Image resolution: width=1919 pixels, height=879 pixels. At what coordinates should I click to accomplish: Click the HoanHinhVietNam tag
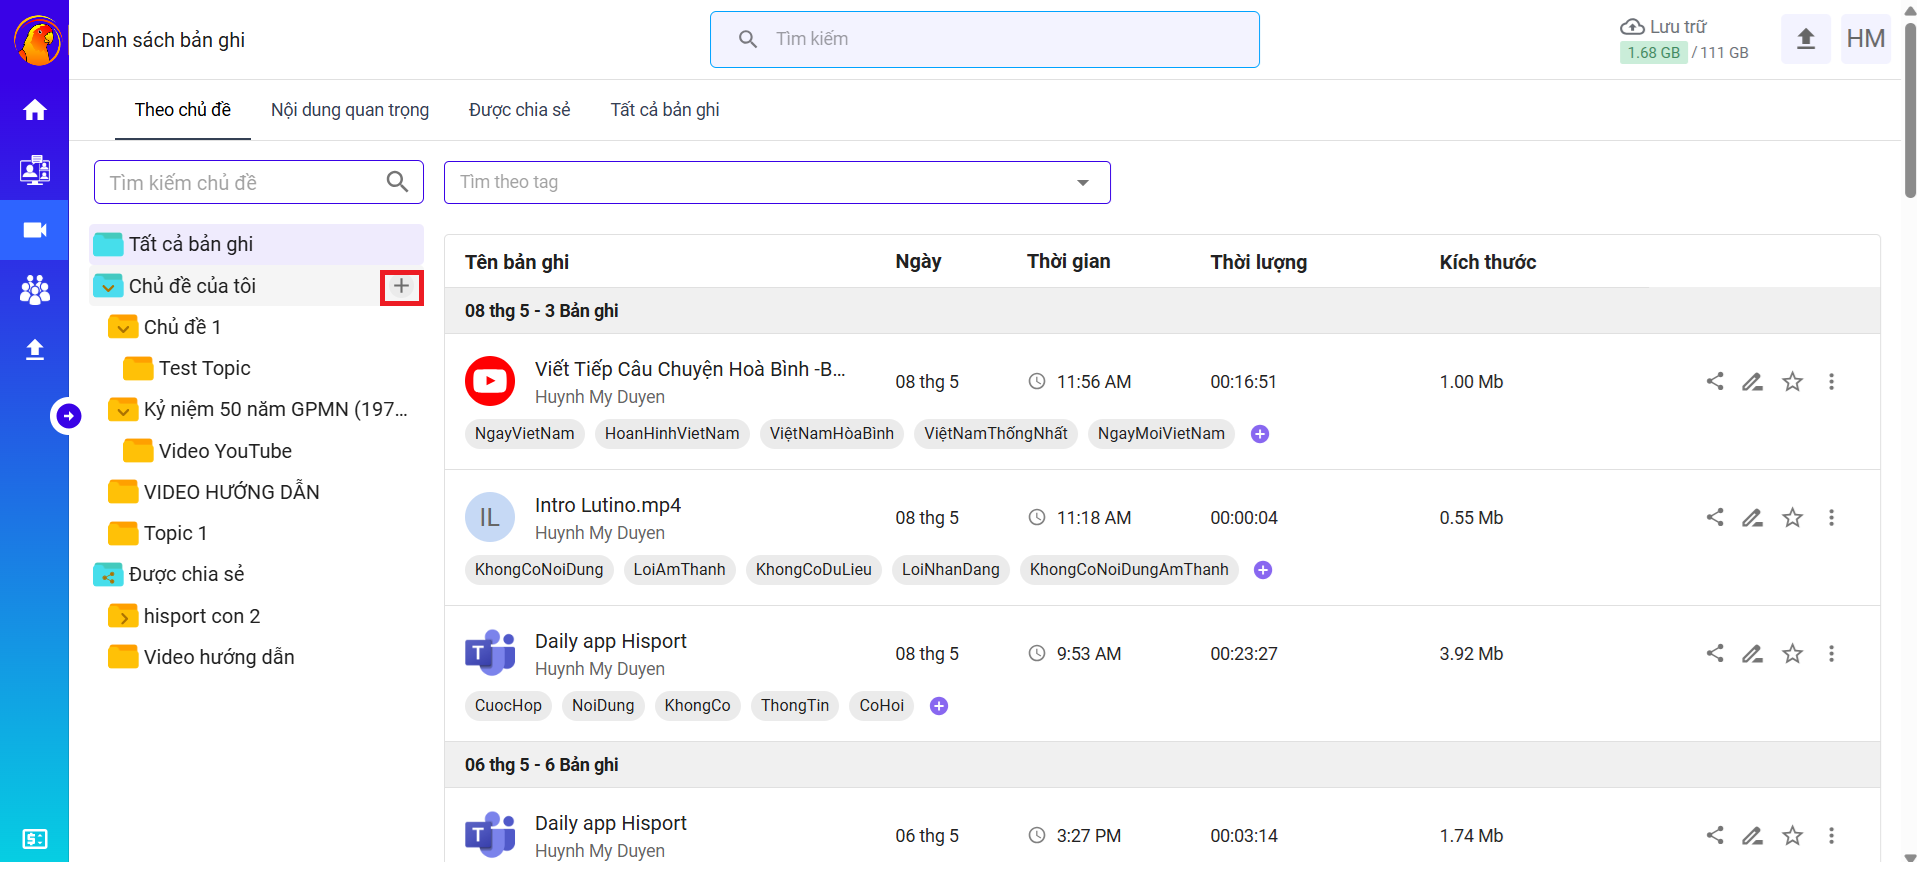click(x=672, y=434)
